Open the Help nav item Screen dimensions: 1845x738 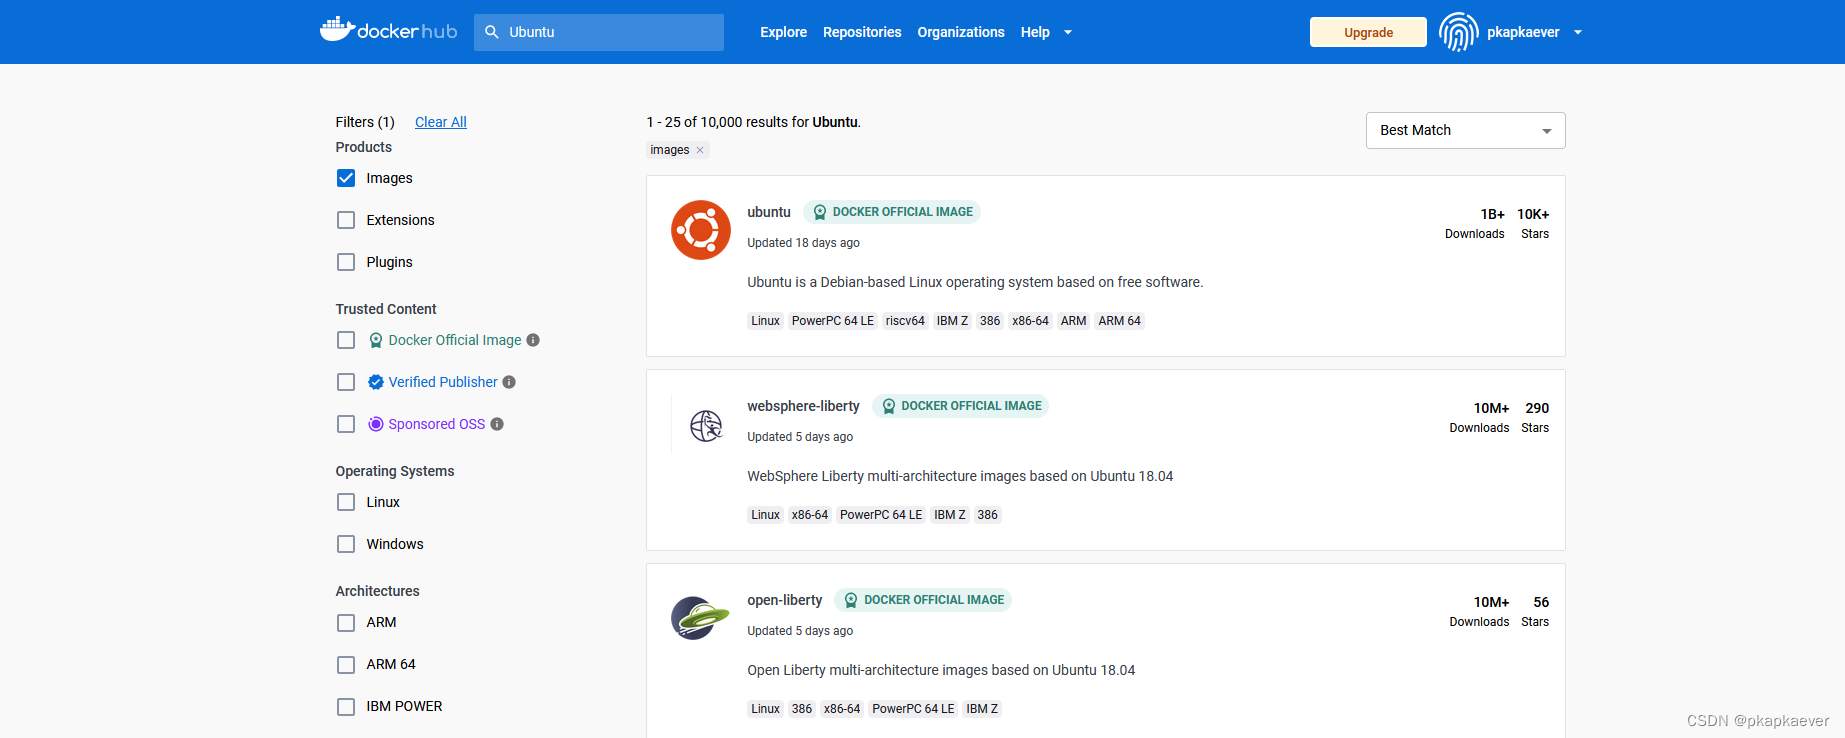(1035, 32)
